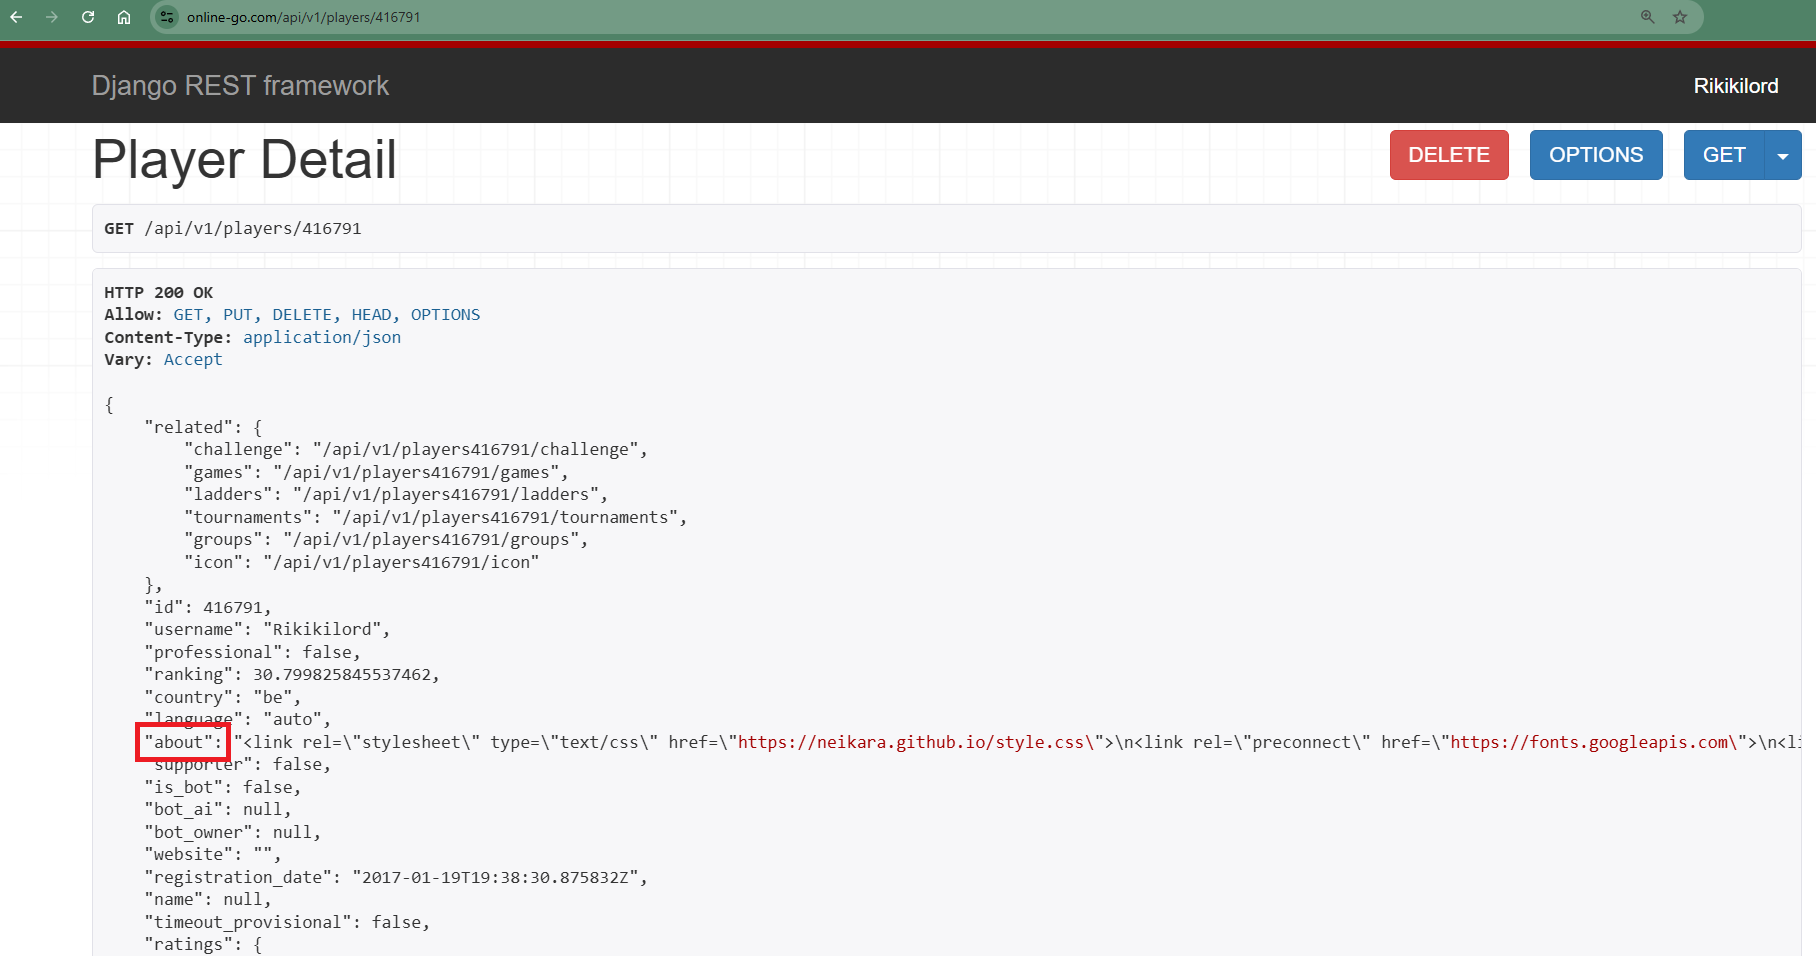1816x956 pixels.
Task: Click the Player Detail heading
Action: pyautogui.click(x=244, y=160)
